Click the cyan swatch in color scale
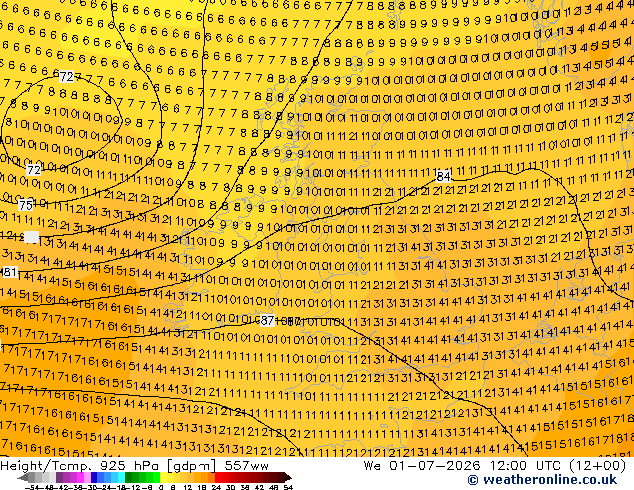This screenshot has width=634, height=490. pos(122,478)
